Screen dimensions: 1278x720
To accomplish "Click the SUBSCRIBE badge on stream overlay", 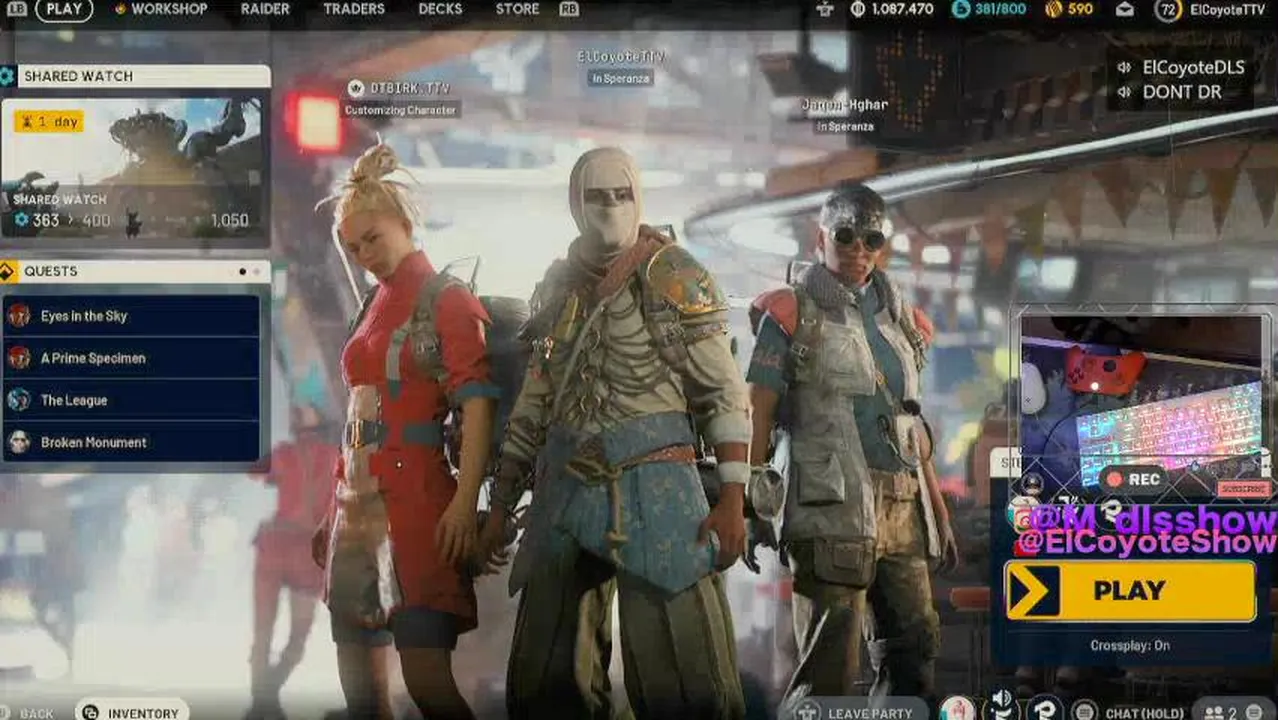I will click(x=1244, y=490).
